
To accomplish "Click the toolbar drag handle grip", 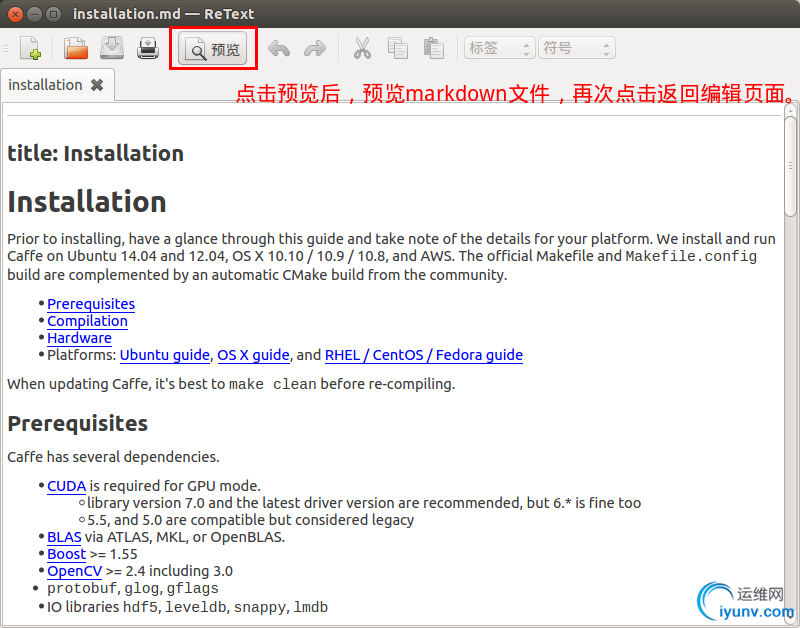I will 6,48.
